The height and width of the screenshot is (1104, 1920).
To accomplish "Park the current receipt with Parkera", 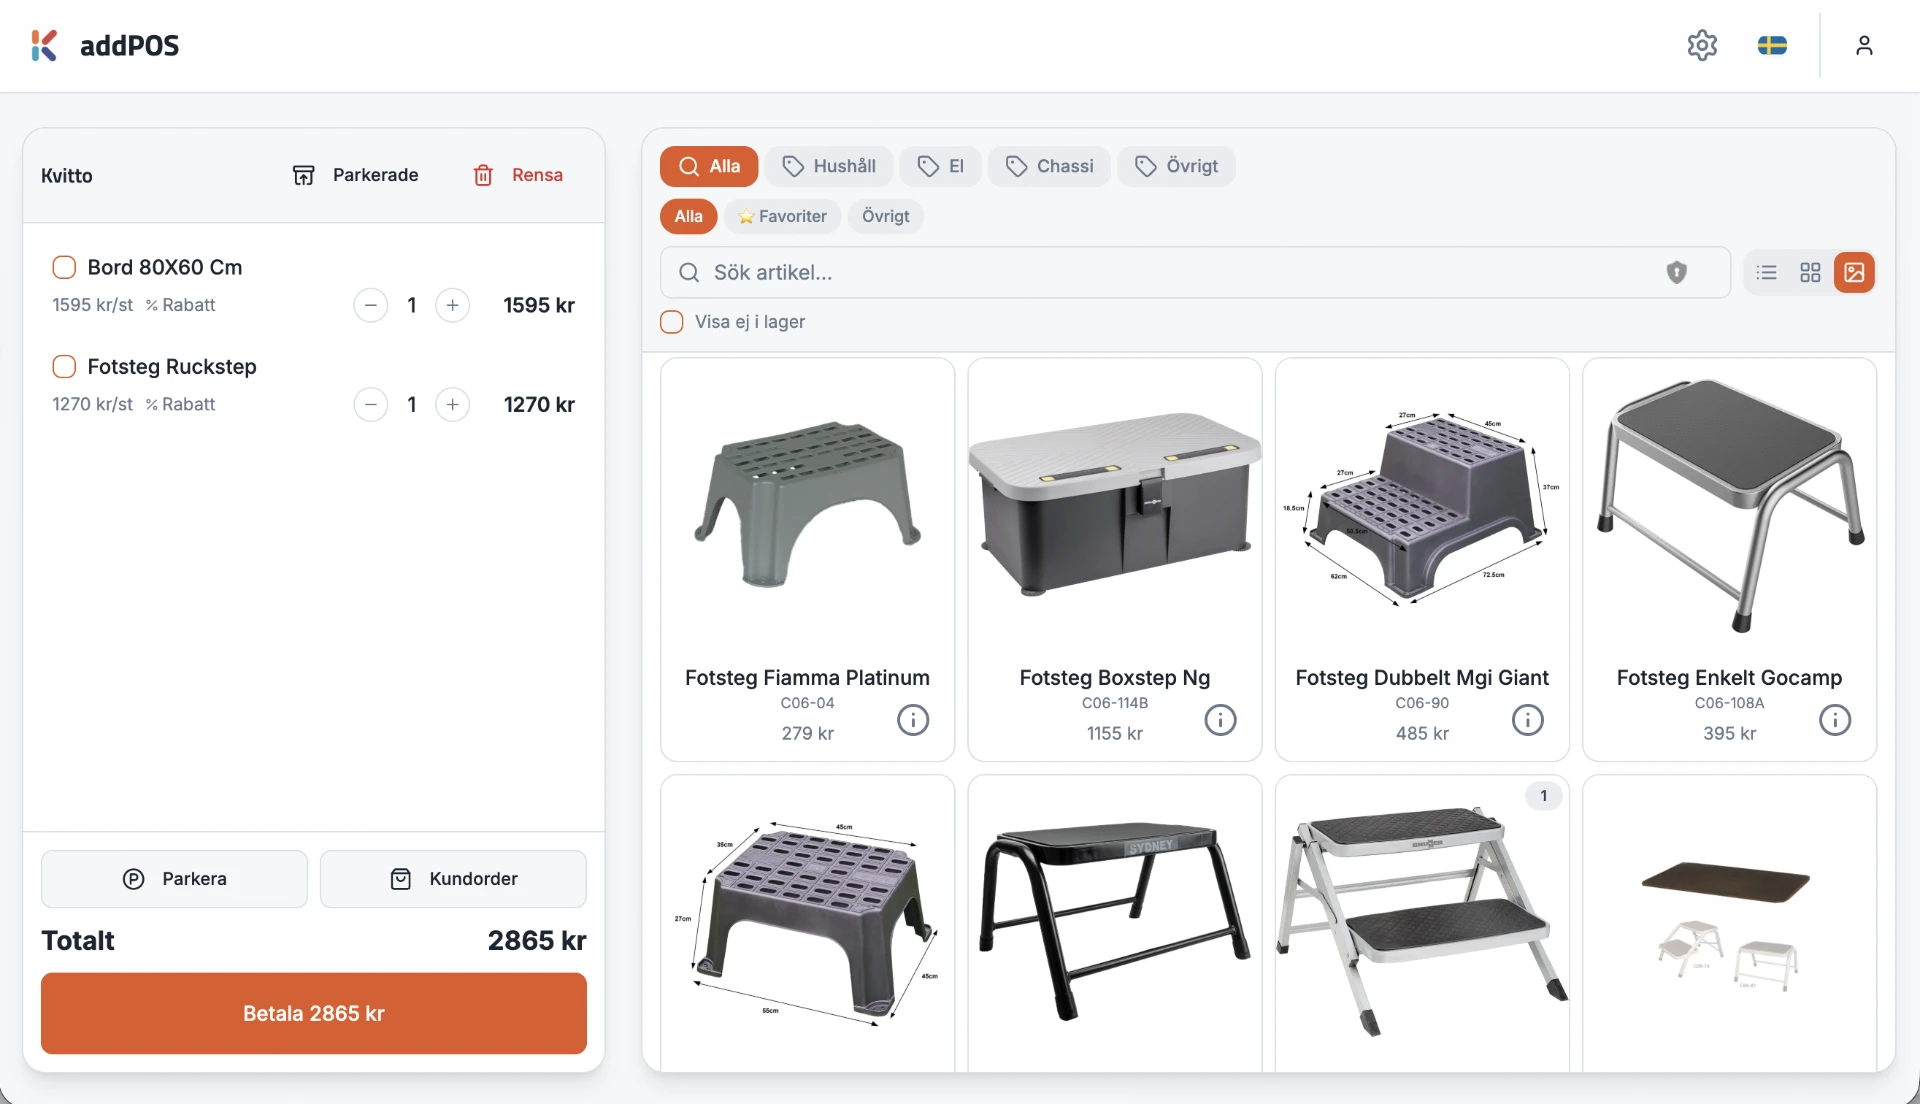I will tap(174, 879).
